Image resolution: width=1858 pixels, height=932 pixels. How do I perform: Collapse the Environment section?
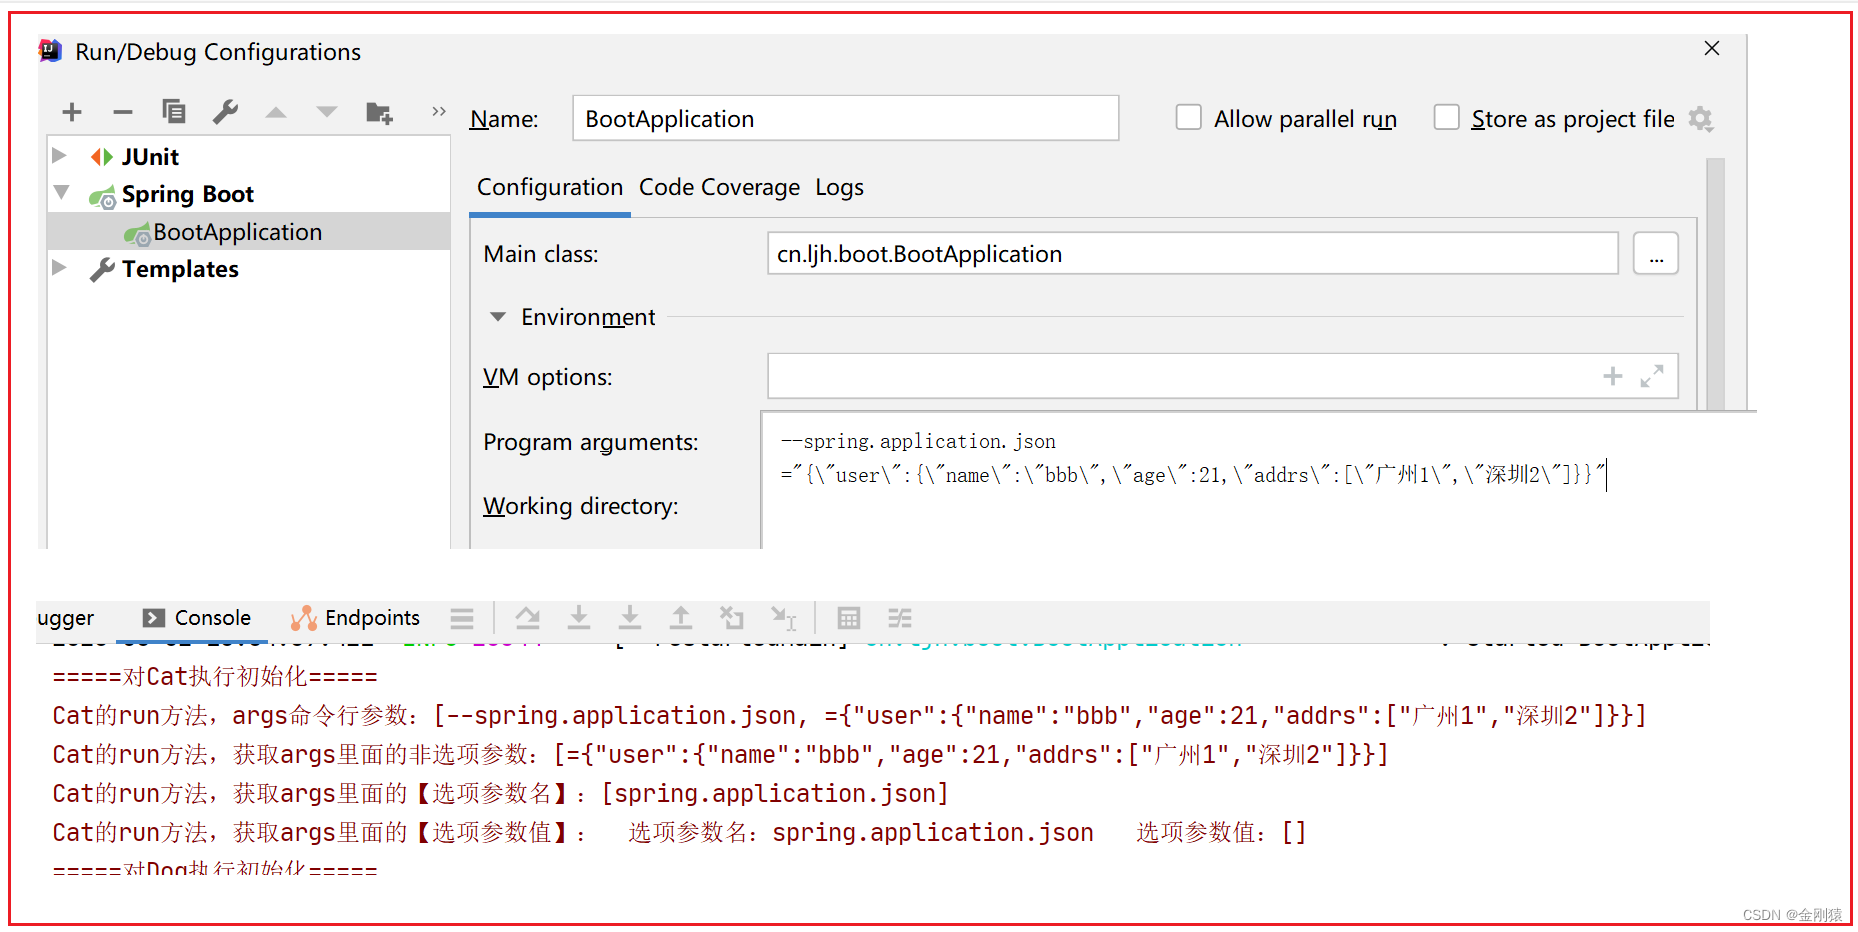[498, 317]
